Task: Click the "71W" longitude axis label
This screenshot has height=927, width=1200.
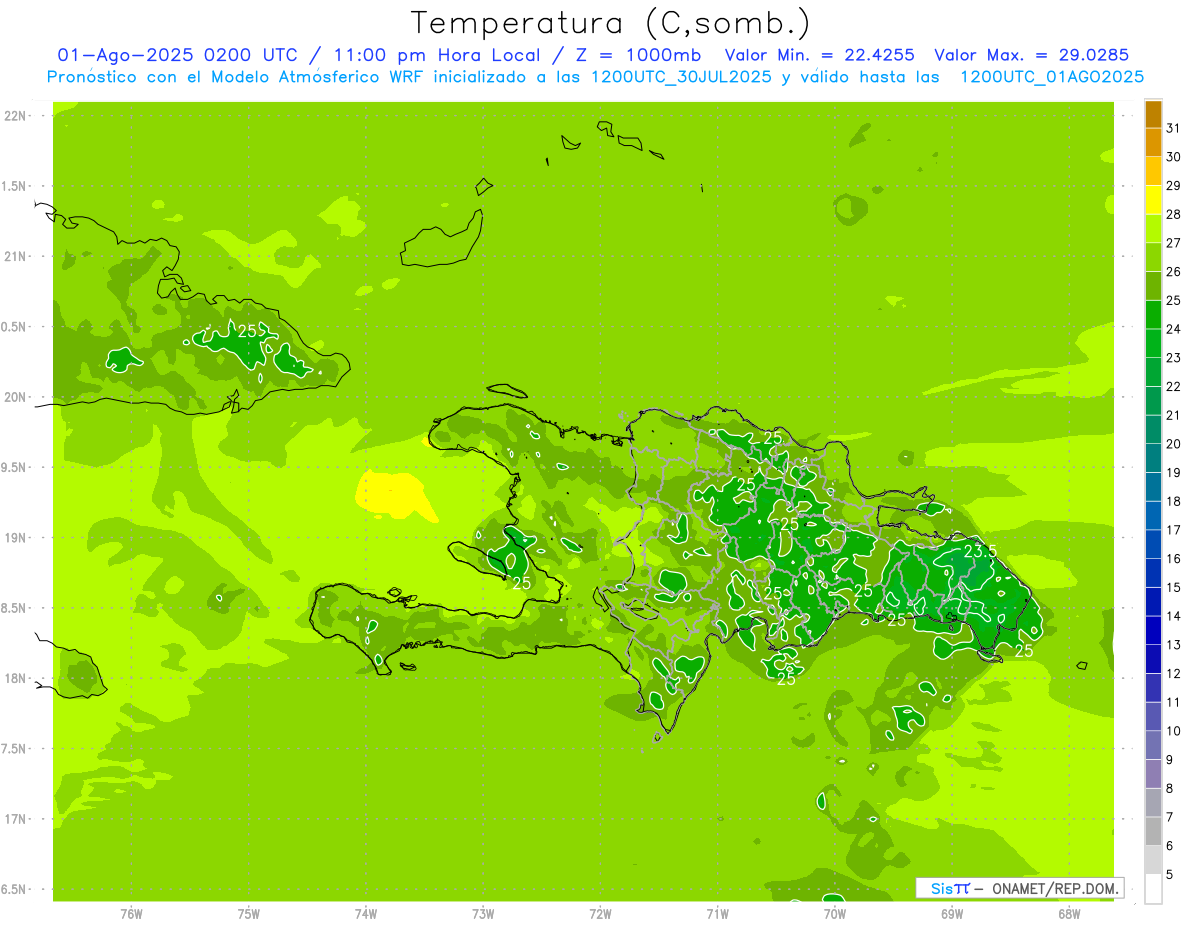Action: pyautogui.click(x=717, y=913)
